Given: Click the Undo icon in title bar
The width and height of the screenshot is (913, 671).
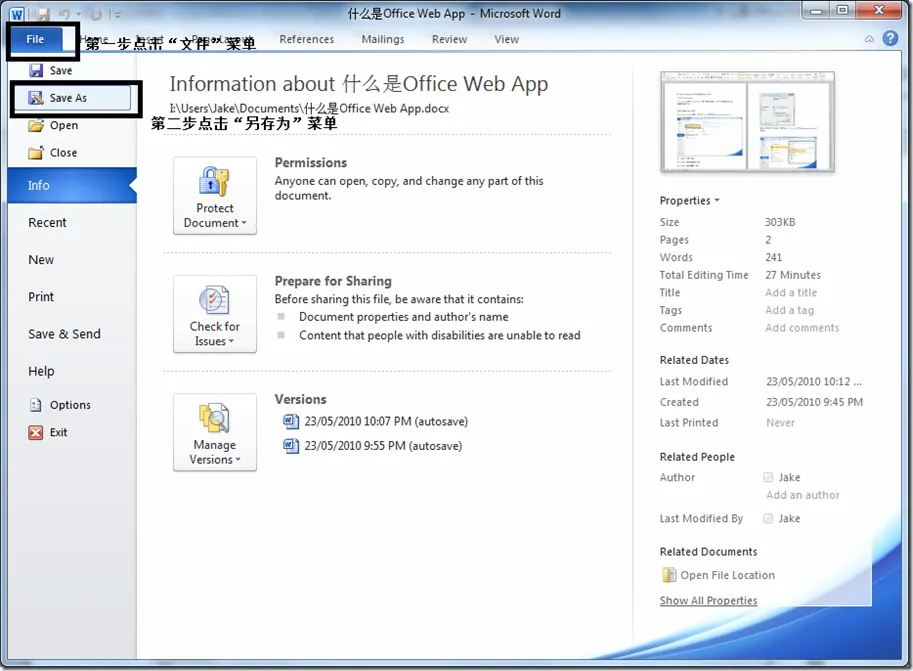Looking at the screenshot, I should tap(65, 14).
